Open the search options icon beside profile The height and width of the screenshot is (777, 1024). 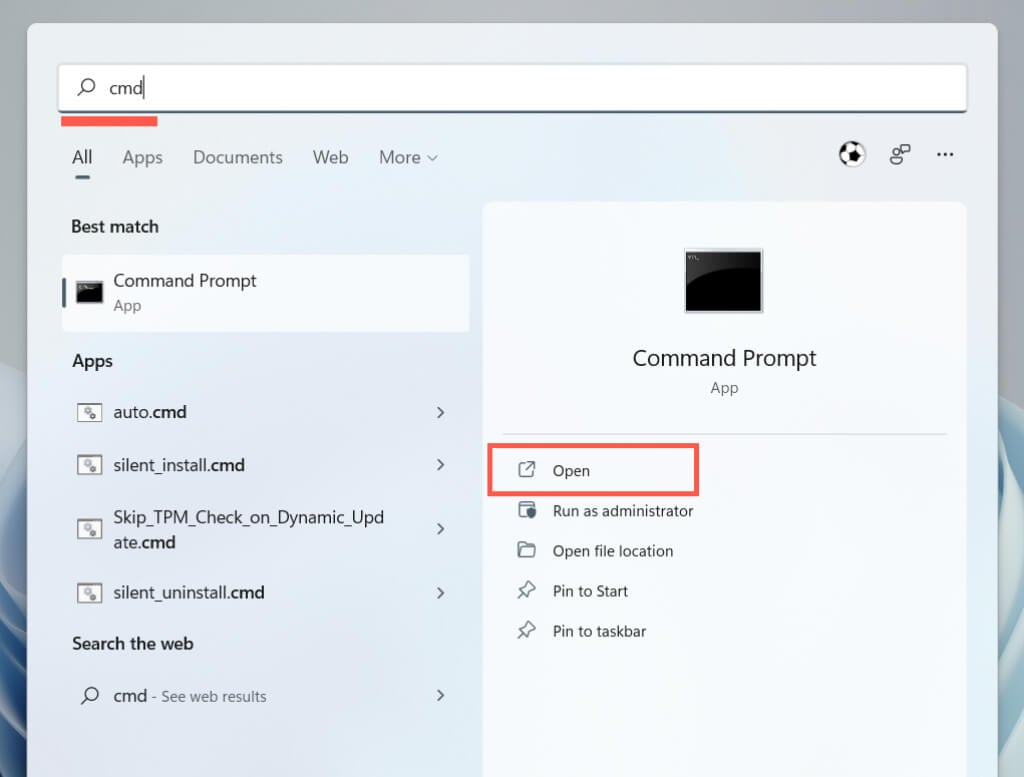[900, 154]
